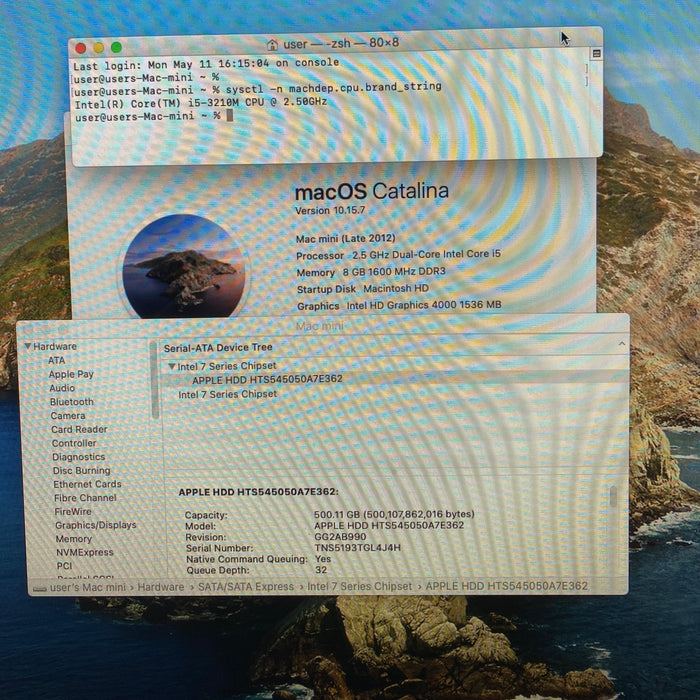This screenshot has height=700, width=700.
Task: Zoom Terminal using the green button
Action: coord(117,47)
